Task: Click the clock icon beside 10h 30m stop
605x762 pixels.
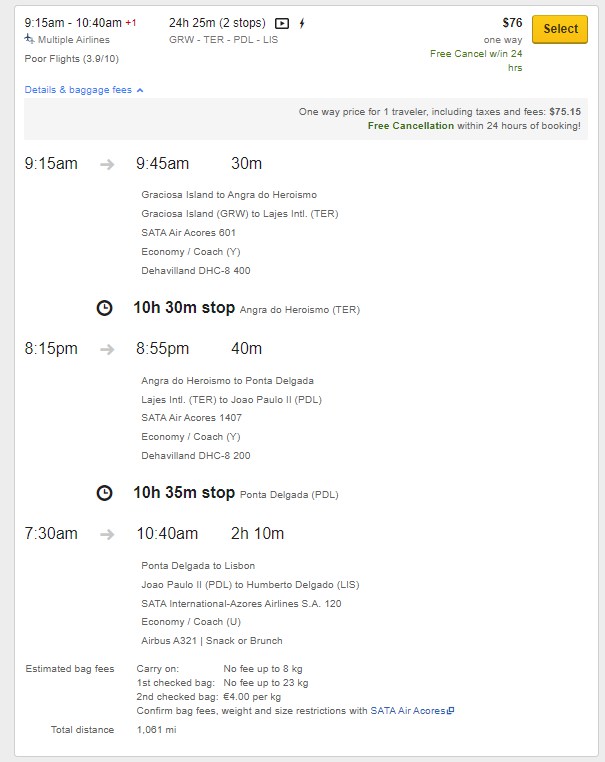Action: point(104,308)
